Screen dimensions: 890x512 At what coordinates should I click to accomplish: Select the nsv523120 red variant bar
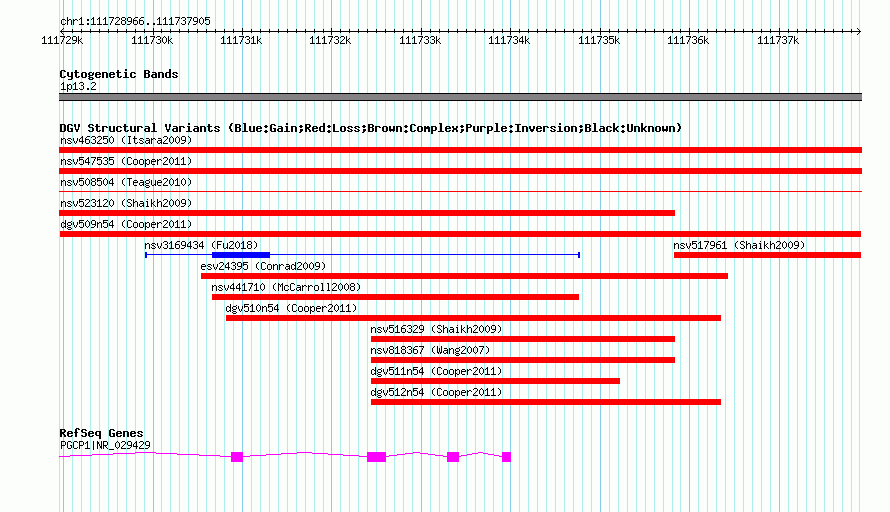367,213
